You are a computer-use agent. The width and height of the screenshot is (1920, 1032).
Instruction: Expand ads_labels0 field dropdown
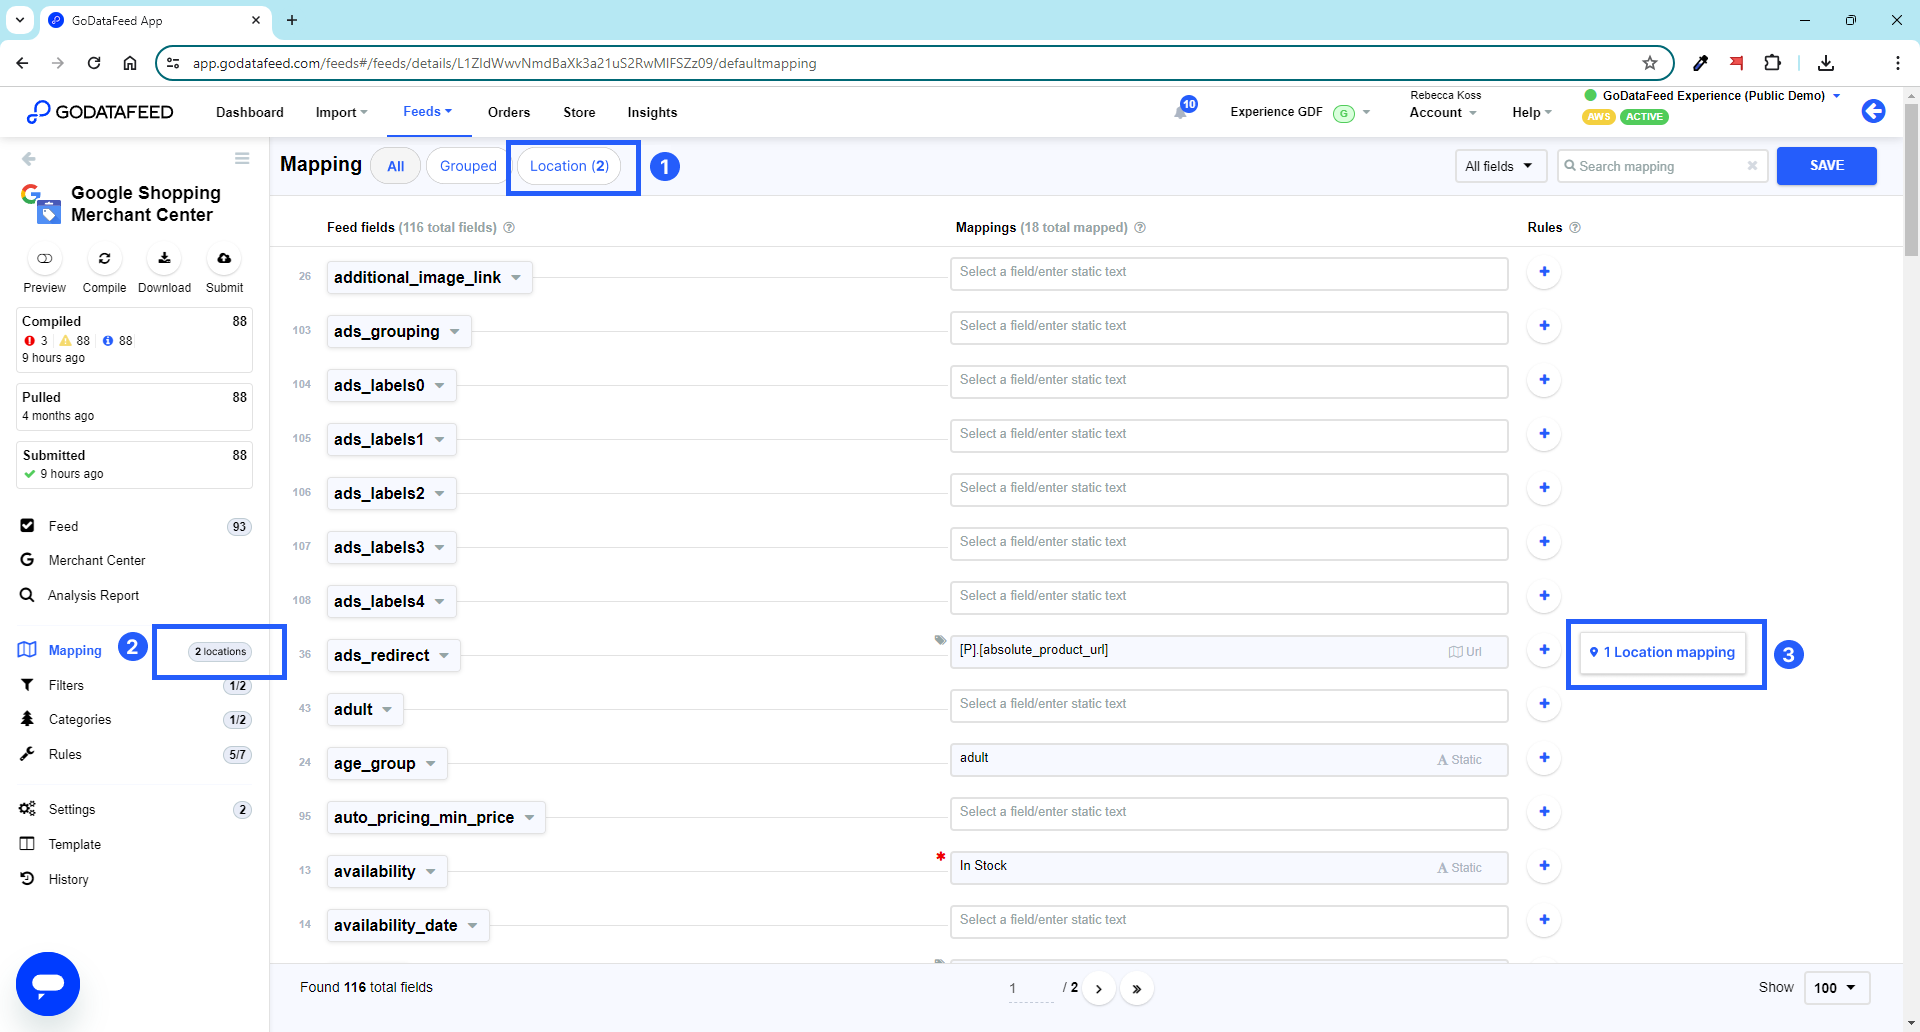(440, 386)
